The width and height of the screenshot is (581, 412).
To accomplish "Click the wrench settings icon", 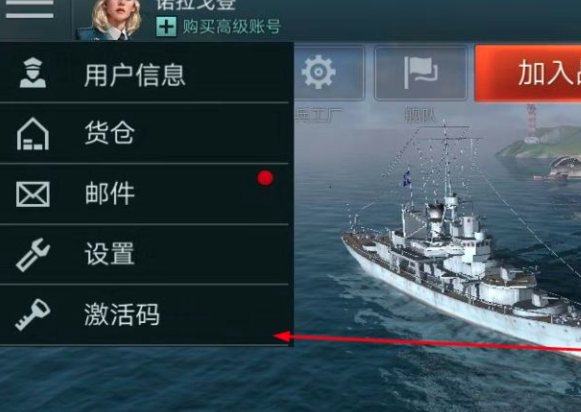I will pyautogui.click(x=33, y=255).
